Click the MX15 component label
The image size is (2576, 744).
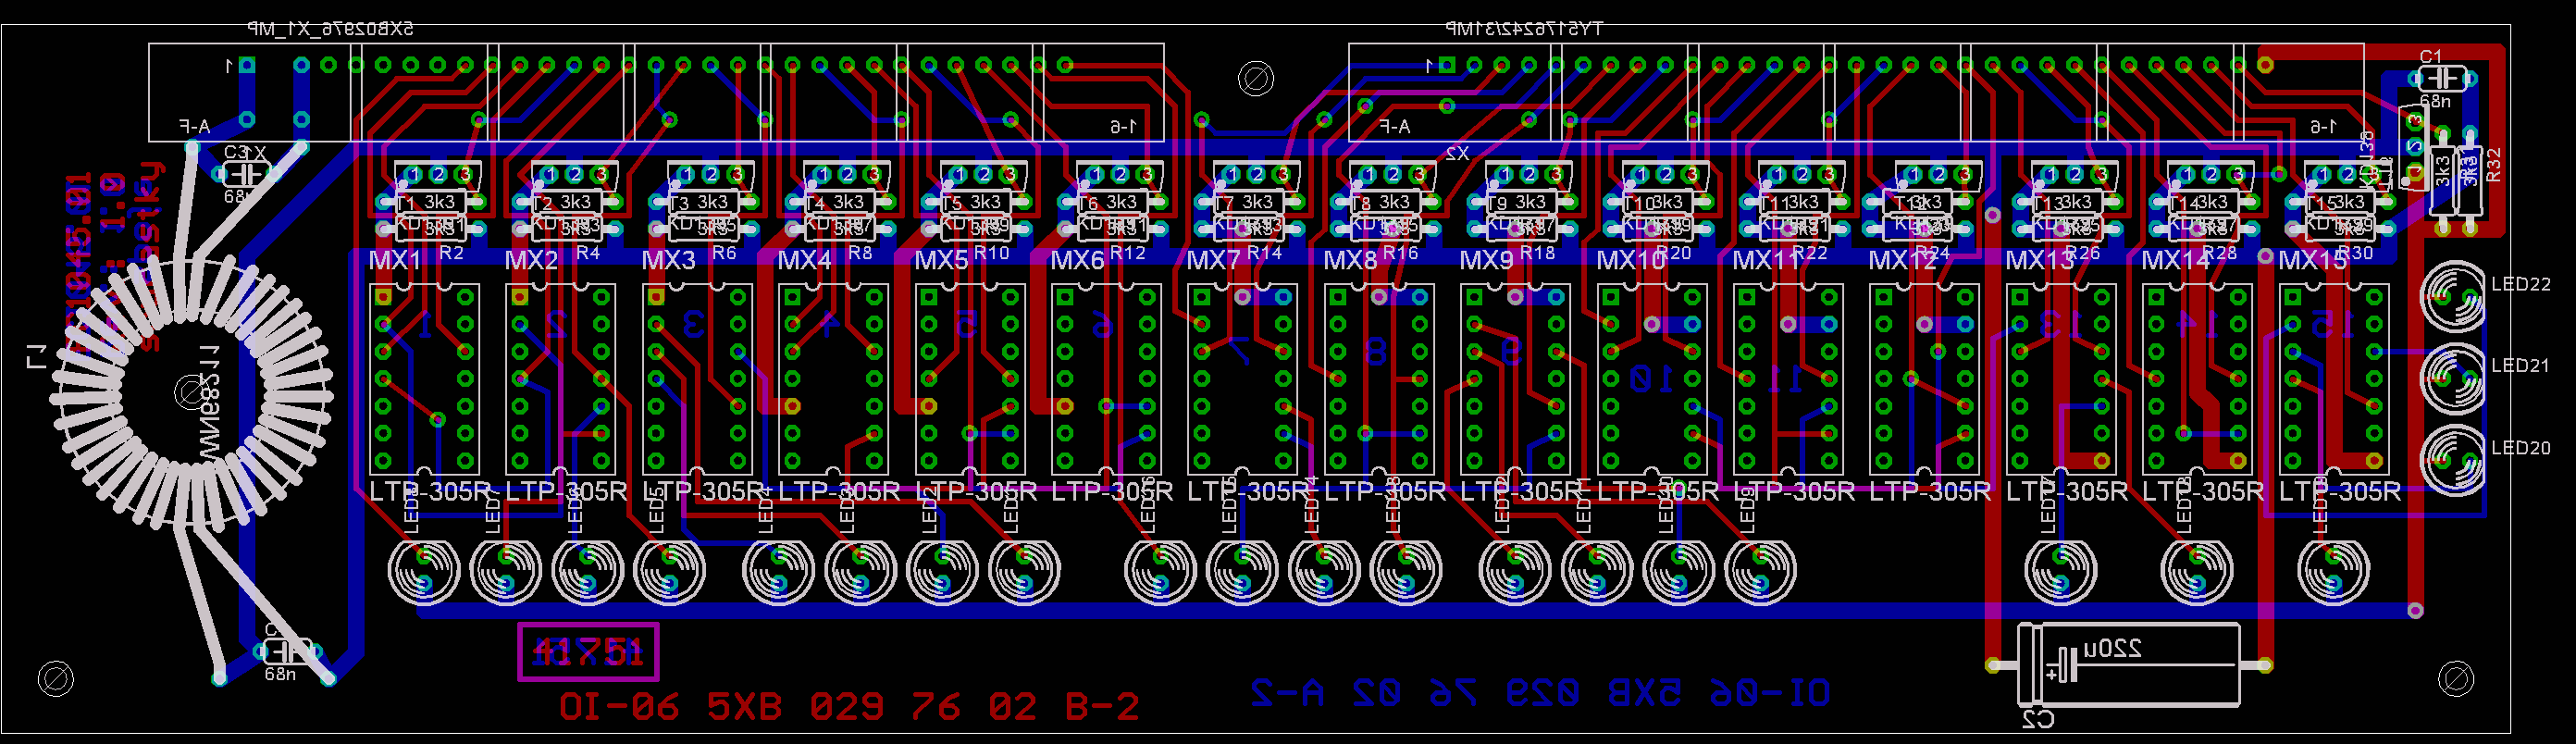pos(2312,261)
